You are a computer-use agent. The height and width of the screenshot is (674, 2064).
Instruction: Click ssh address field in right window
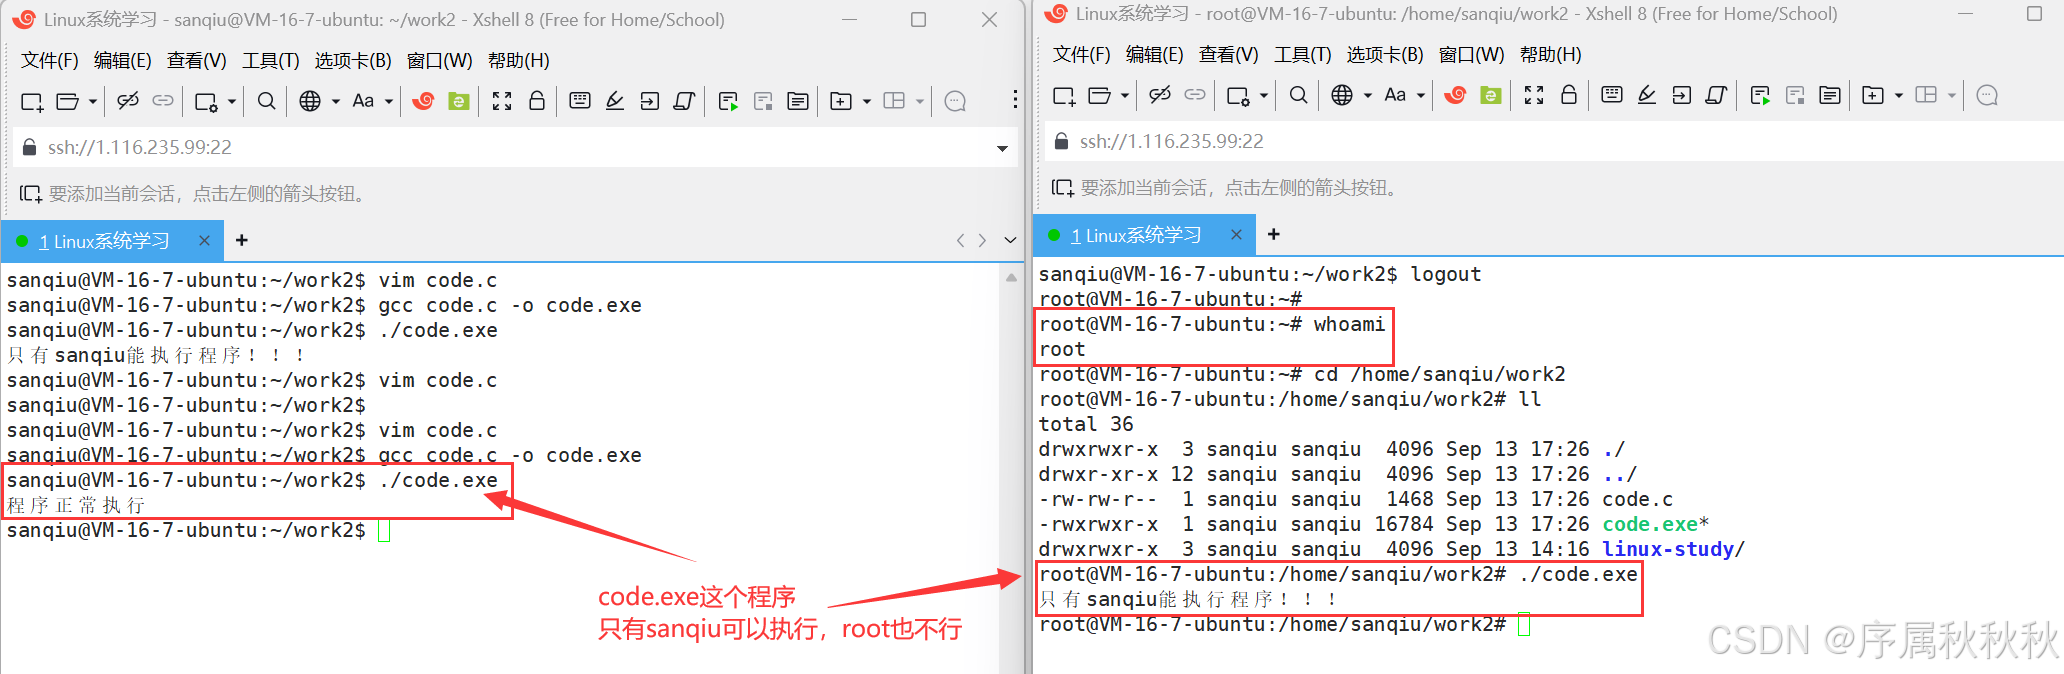[x=1554, y=142]
